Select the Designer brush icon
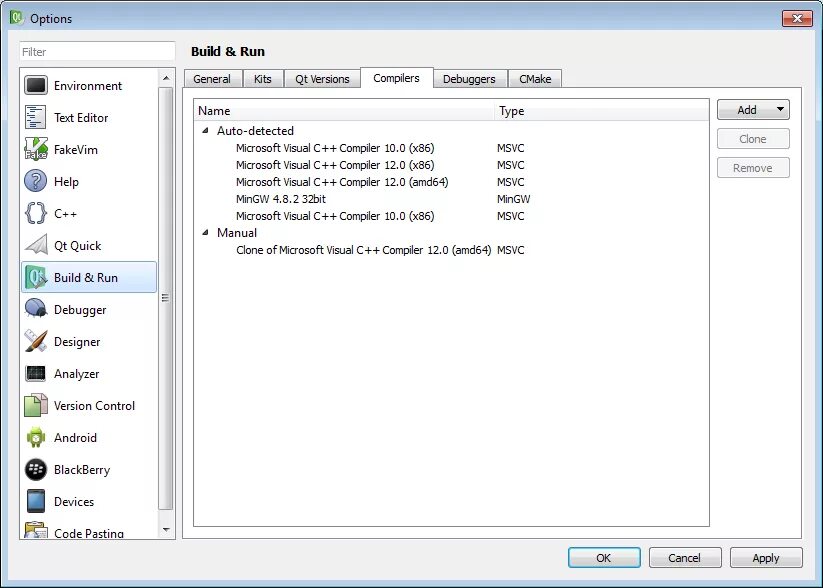The width and height of the screenshot is (823, 588). tap(36, 342)
